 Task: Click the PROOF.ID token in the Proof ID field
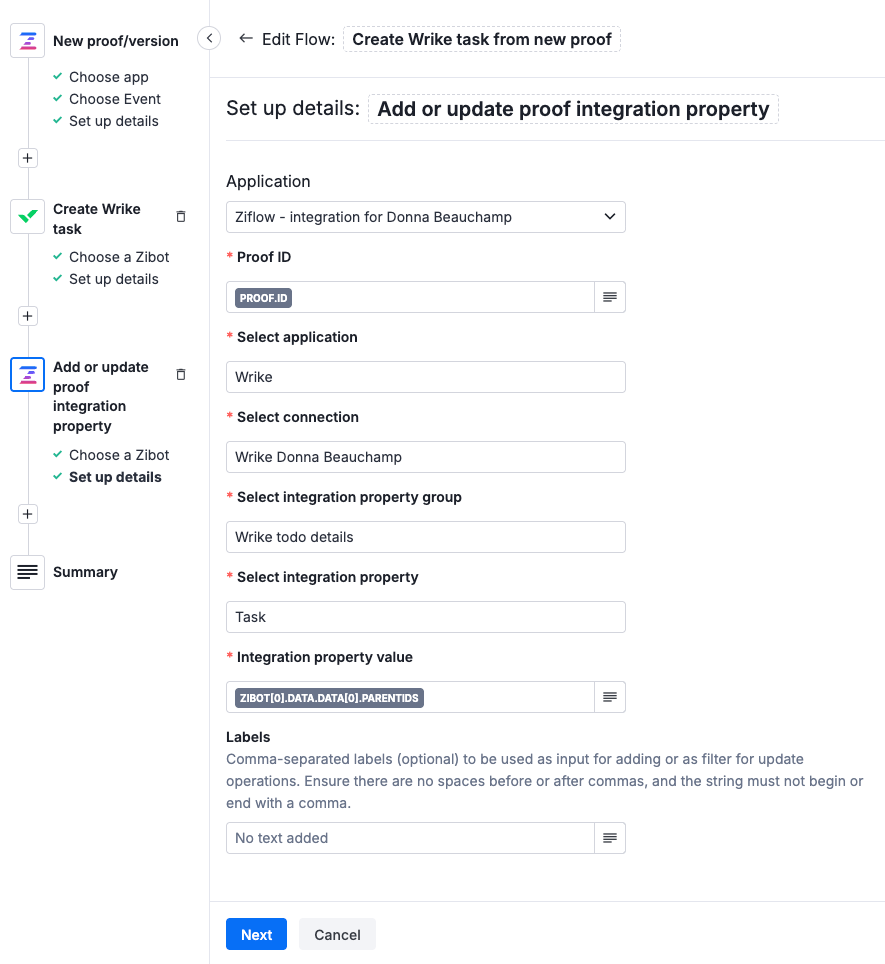(262, 297)
